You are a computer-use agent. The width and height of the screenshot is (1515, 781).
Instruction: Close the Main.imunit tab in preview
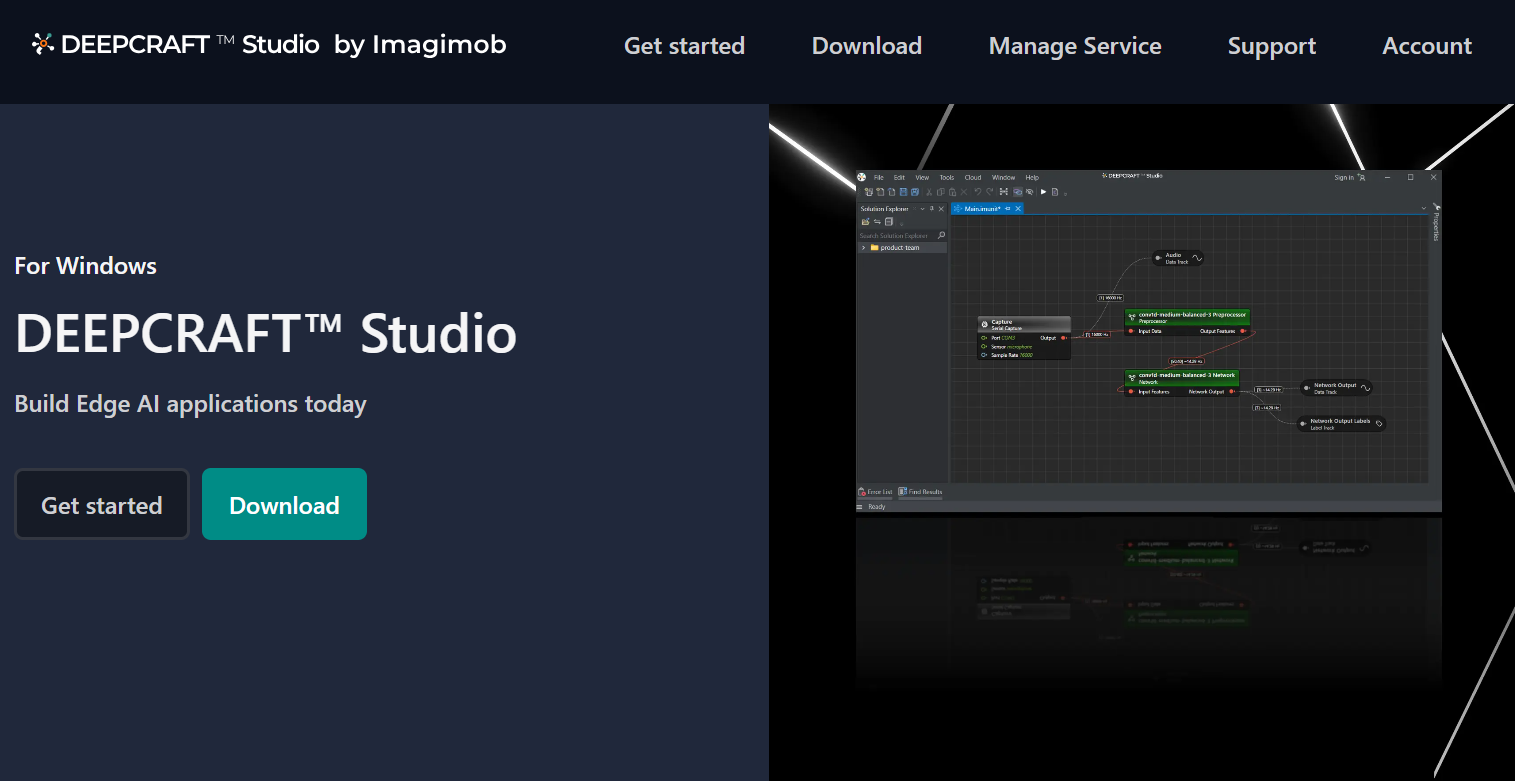click(x=1018, y=209)
